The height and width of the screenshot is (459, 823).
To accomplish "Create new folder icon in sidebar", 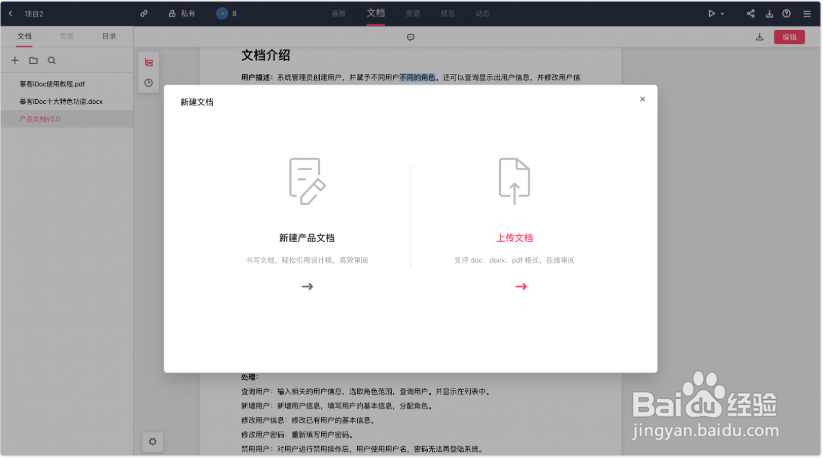I will pyautogui.click(x=33, y=60).
